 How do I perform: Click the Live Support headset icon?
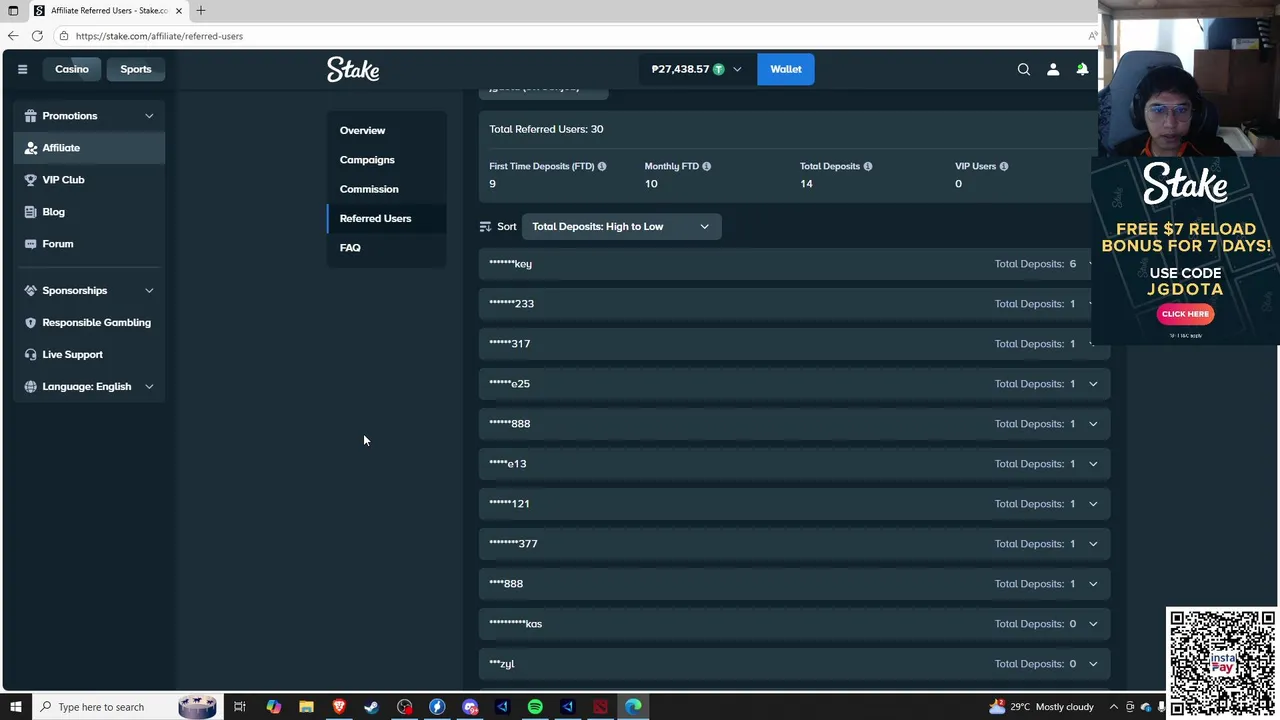click(x=30, y=355)
